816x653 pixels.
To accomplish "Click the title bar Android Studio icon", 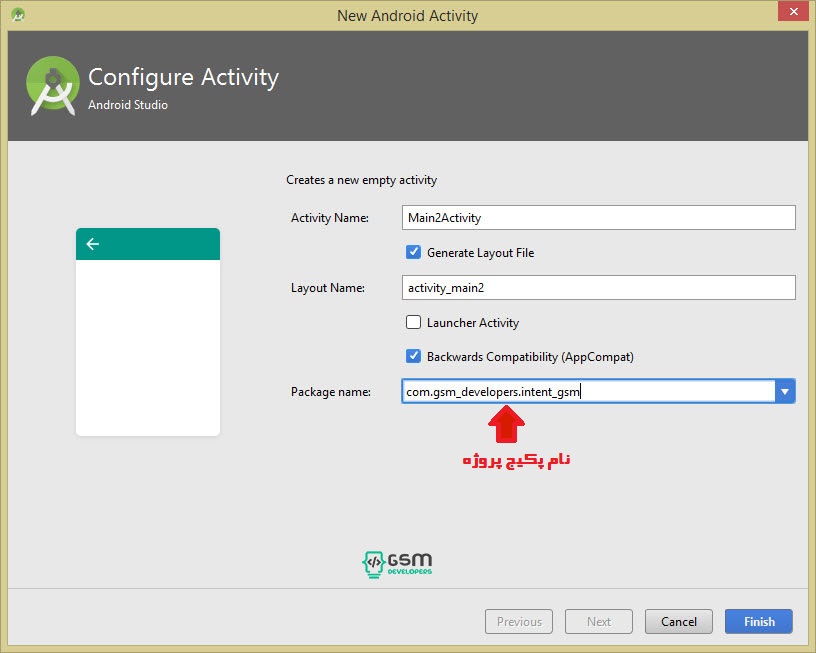I will (18, 15).
